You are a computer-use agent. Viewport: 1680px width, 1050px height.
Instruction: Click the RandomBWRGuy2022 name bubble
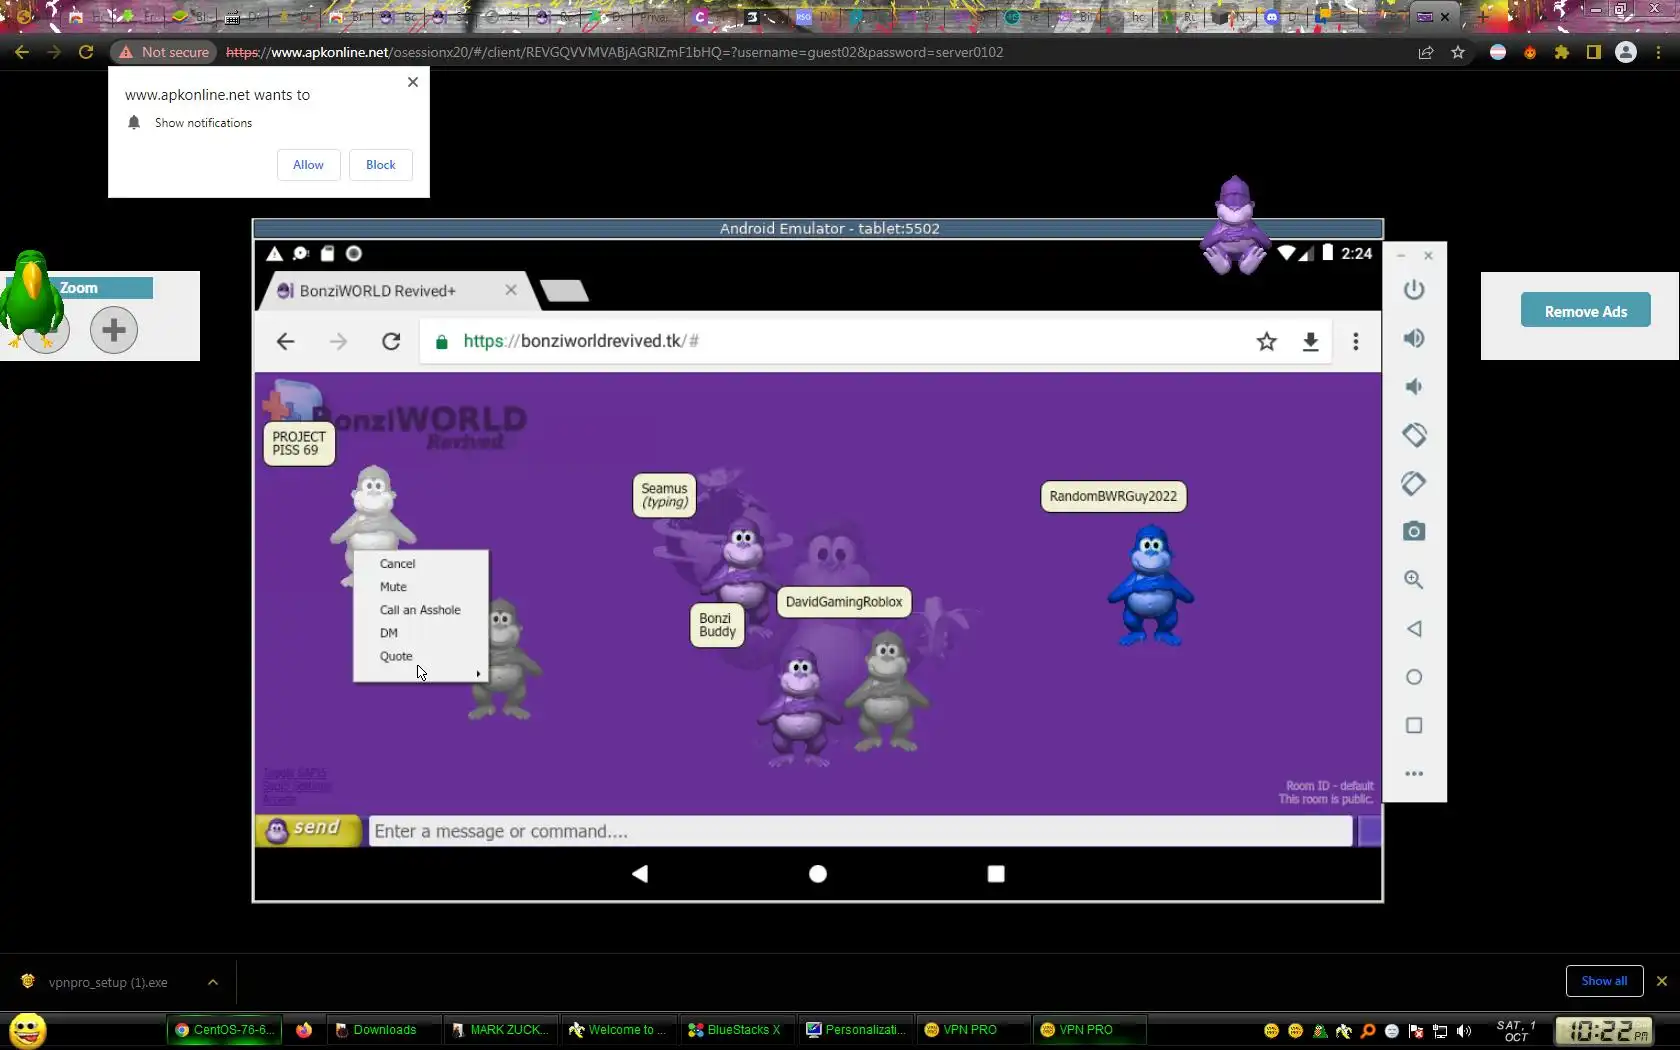(x=1113, y=496)
